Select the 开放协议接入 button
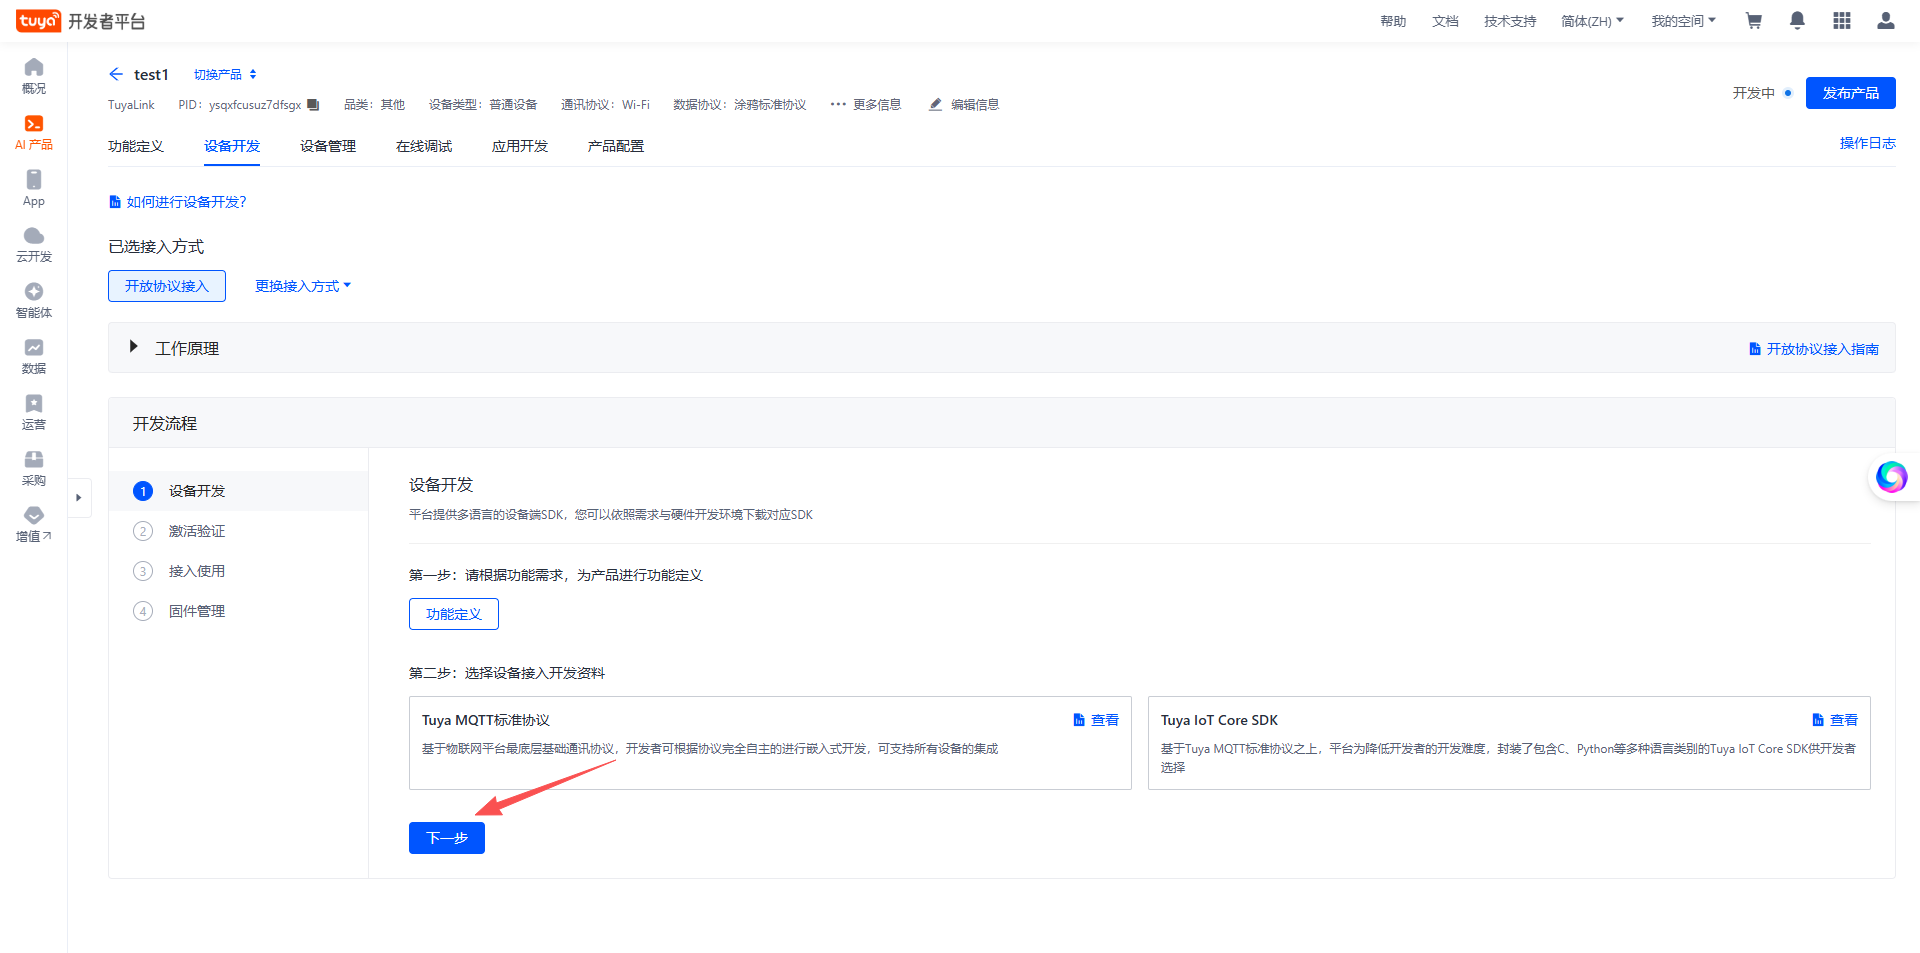 pos(167,286)
